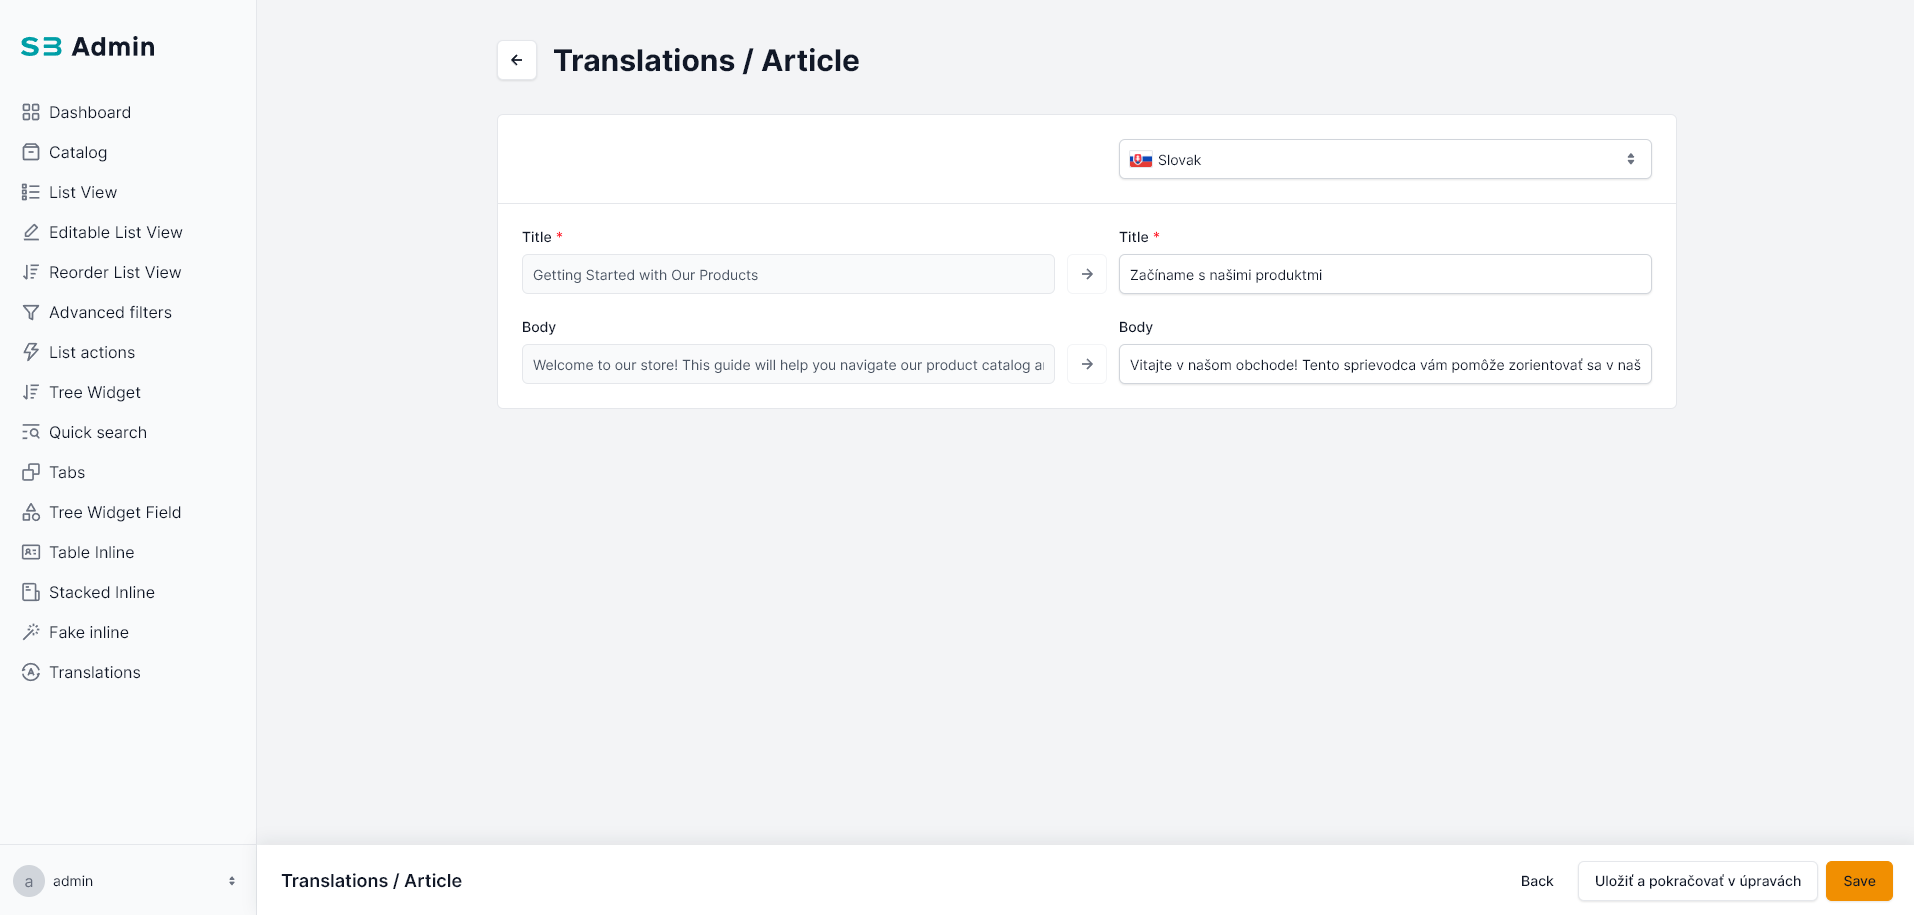Screen dimensions: 1914x915
Task: Open the Slovak language dropdown
Action: [x=1384, y=159]
